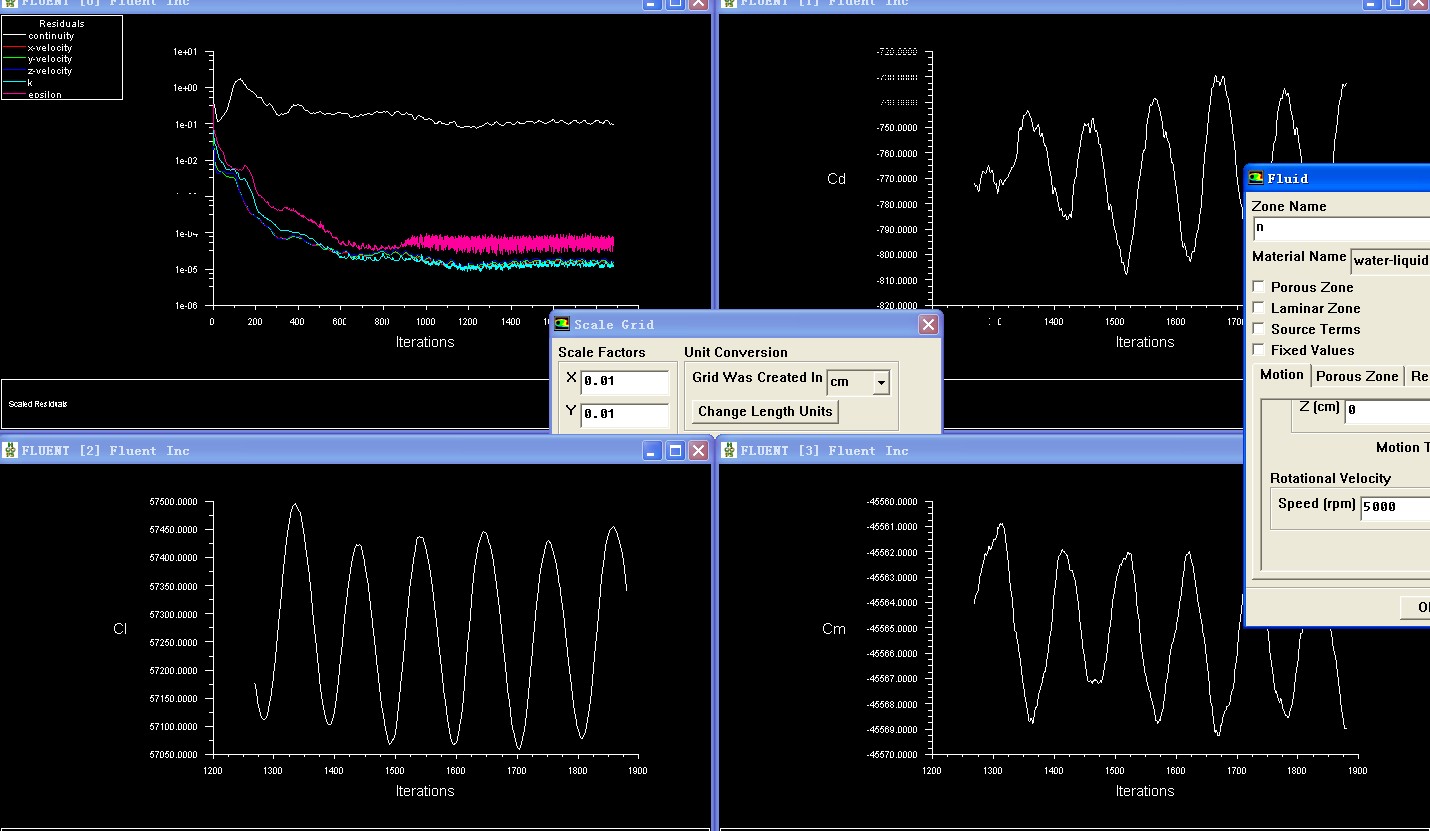The image size is (1430, 831).
Task: Close the Scale Grid dialog
Action: (928, 324)
